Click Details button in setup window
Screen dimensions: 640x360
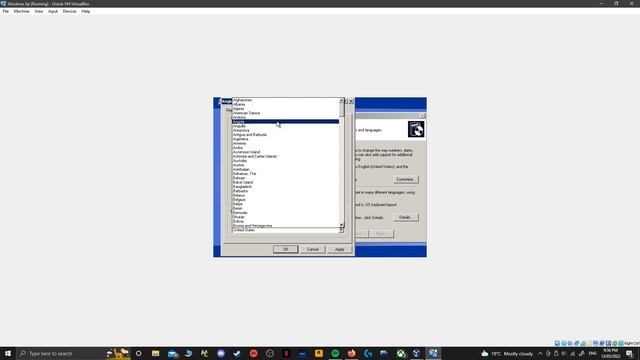coord(405,218)
